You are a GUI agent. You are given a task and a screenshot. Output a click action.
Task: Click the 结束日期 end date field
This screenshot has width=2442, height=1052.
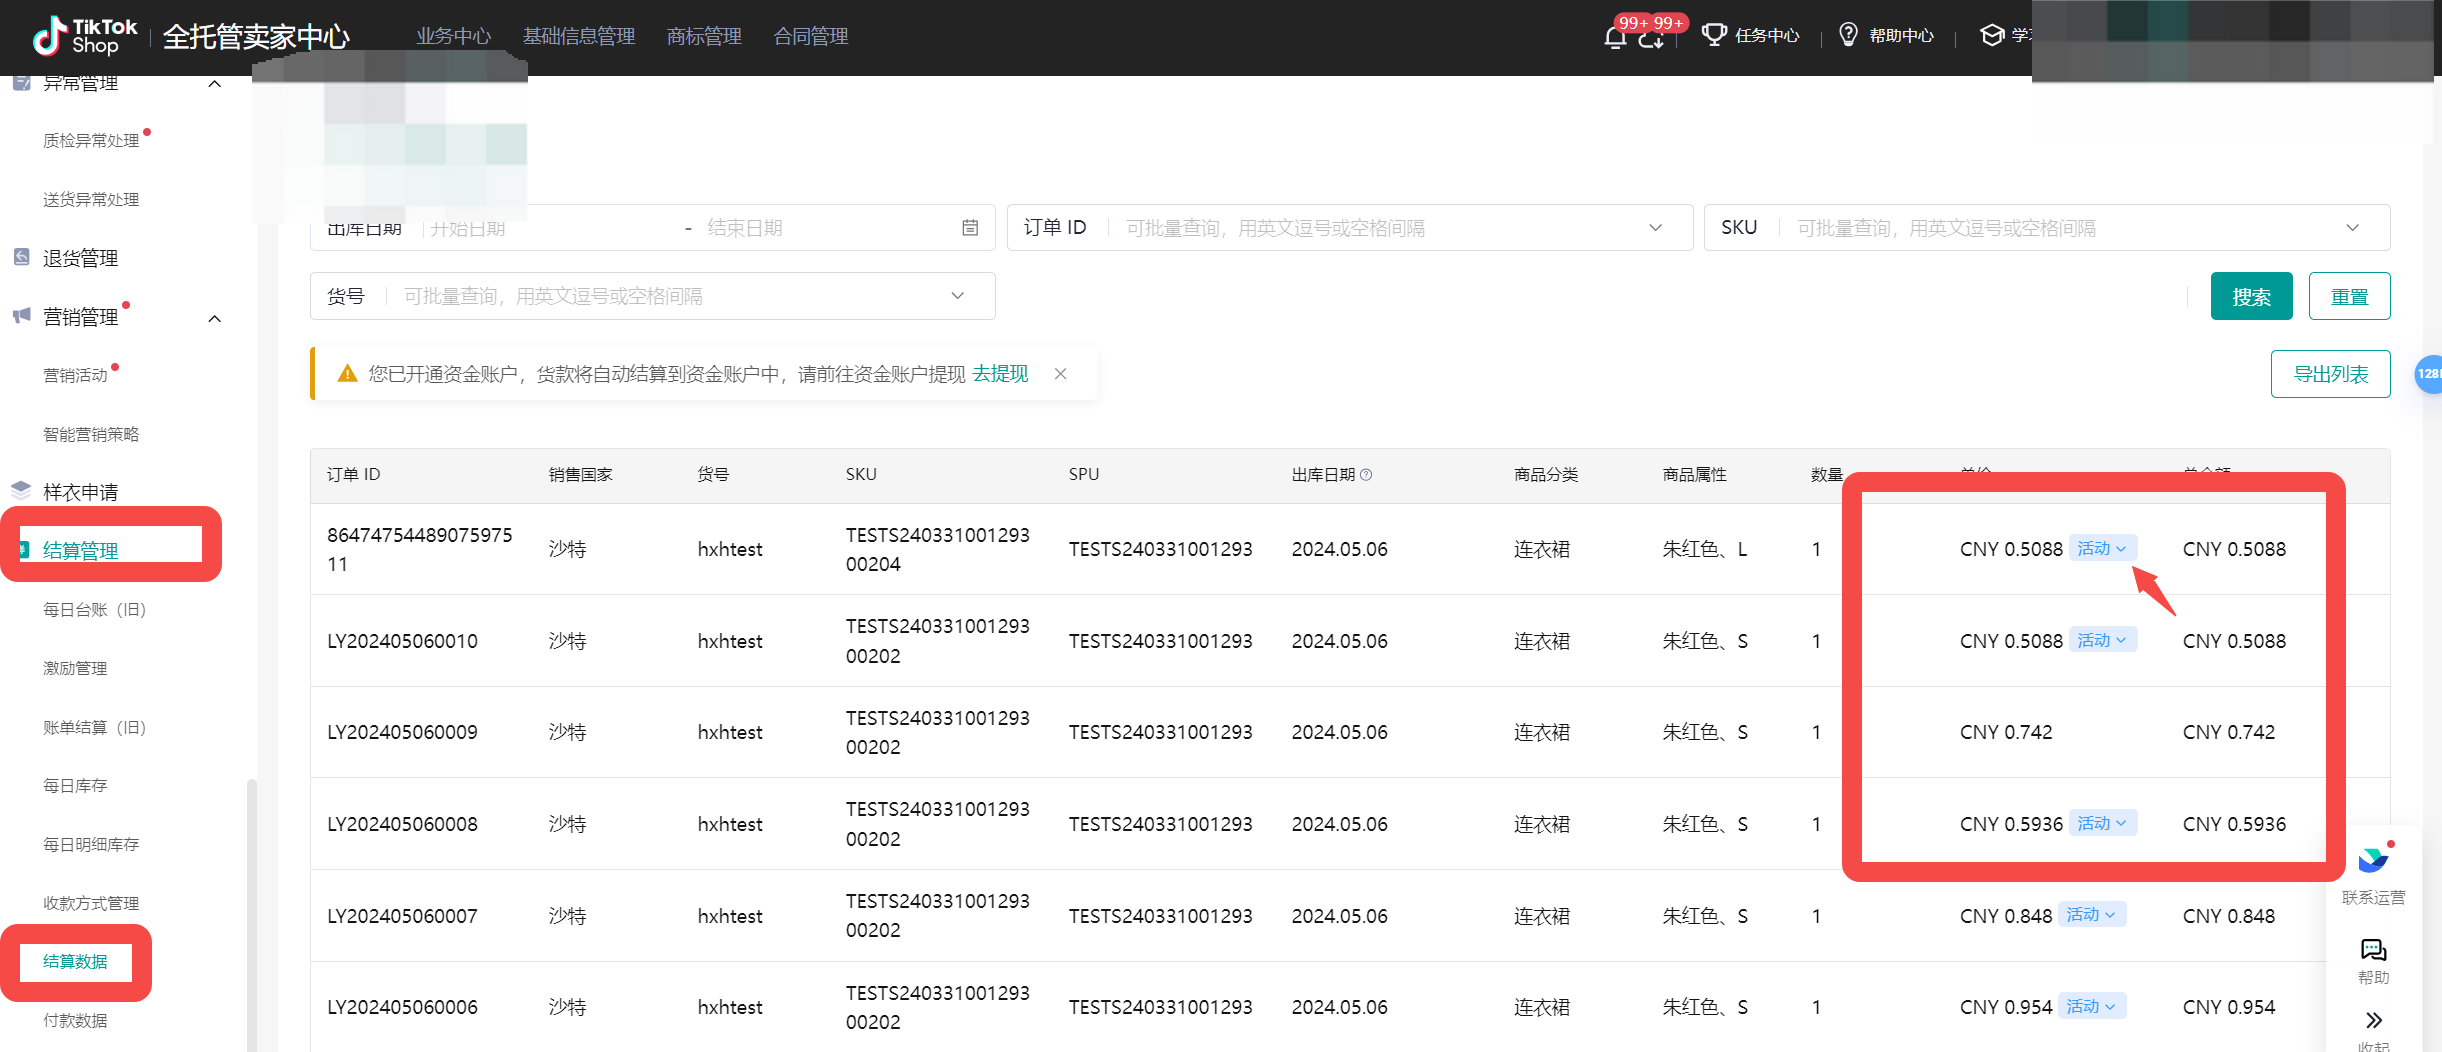click(745, 228)
